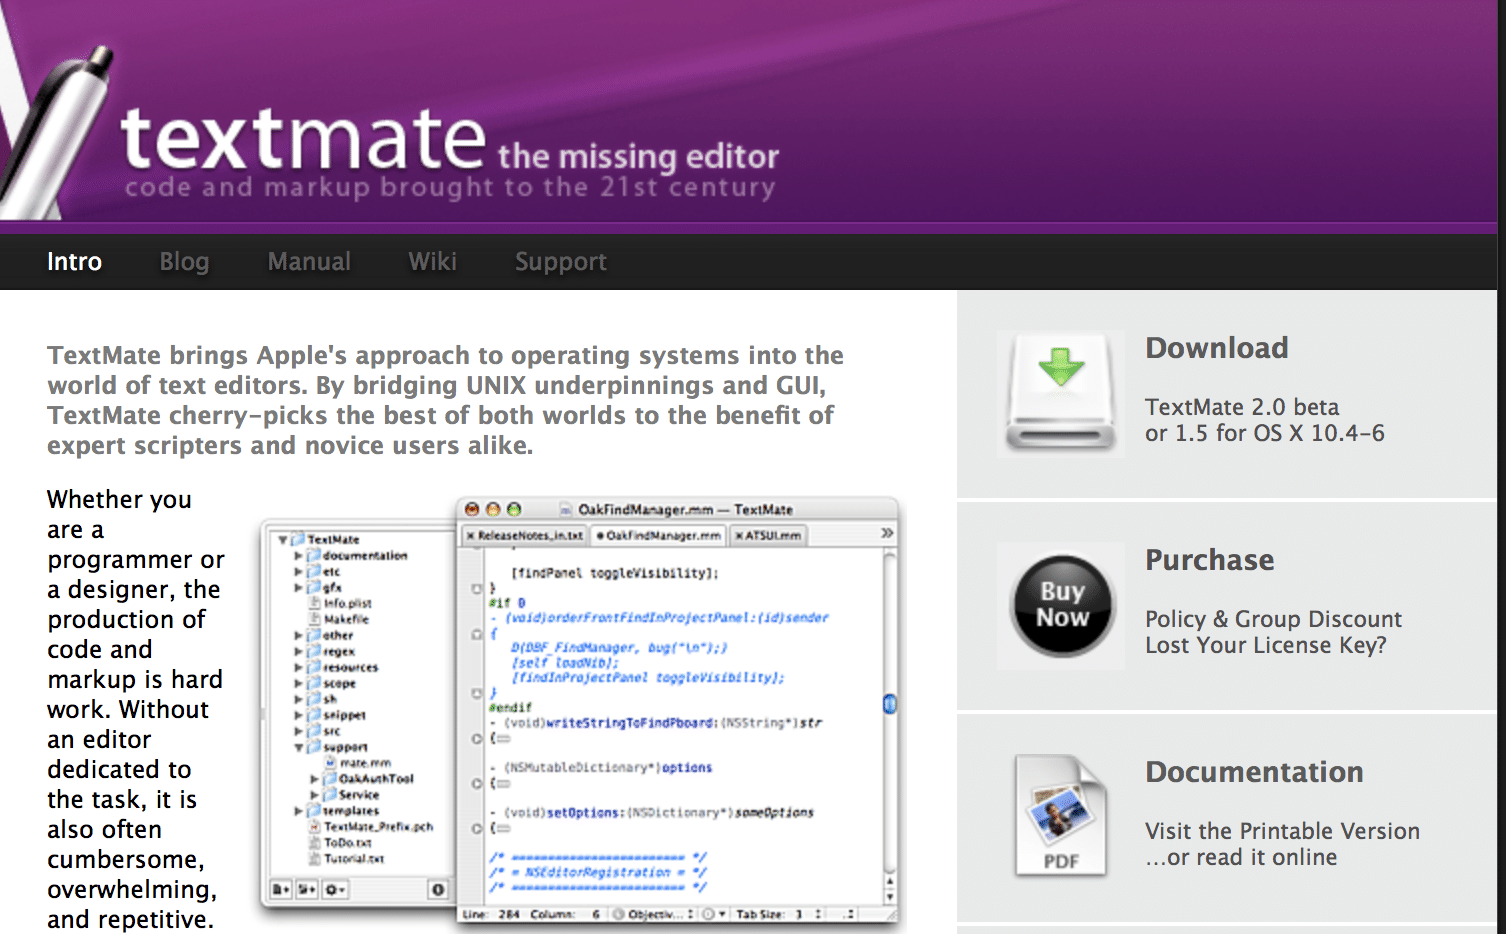This screenshot has height=934, width=1506.
Task: Click the folded-code marker after writeStringToFindPboard
Action: [503, 738]
